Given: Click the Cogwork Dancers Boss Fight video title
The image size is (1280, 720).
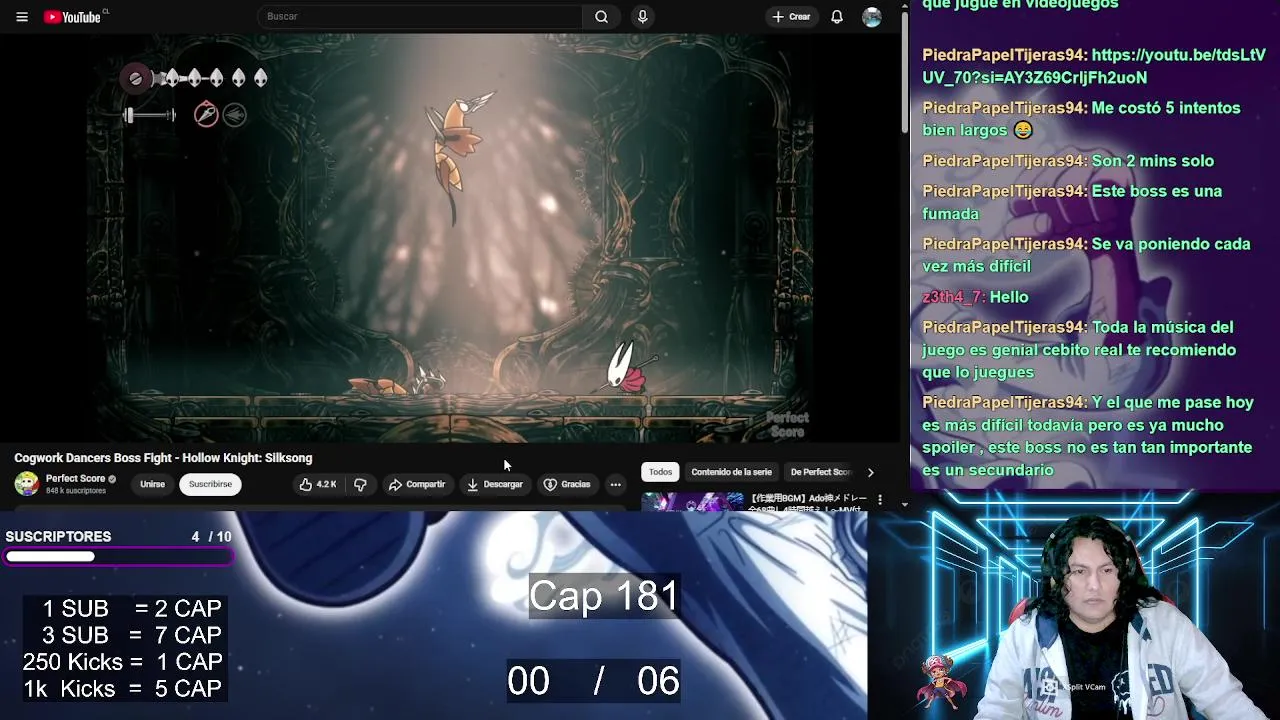Looking at the screenshot, I should click(x=163, y=458).
